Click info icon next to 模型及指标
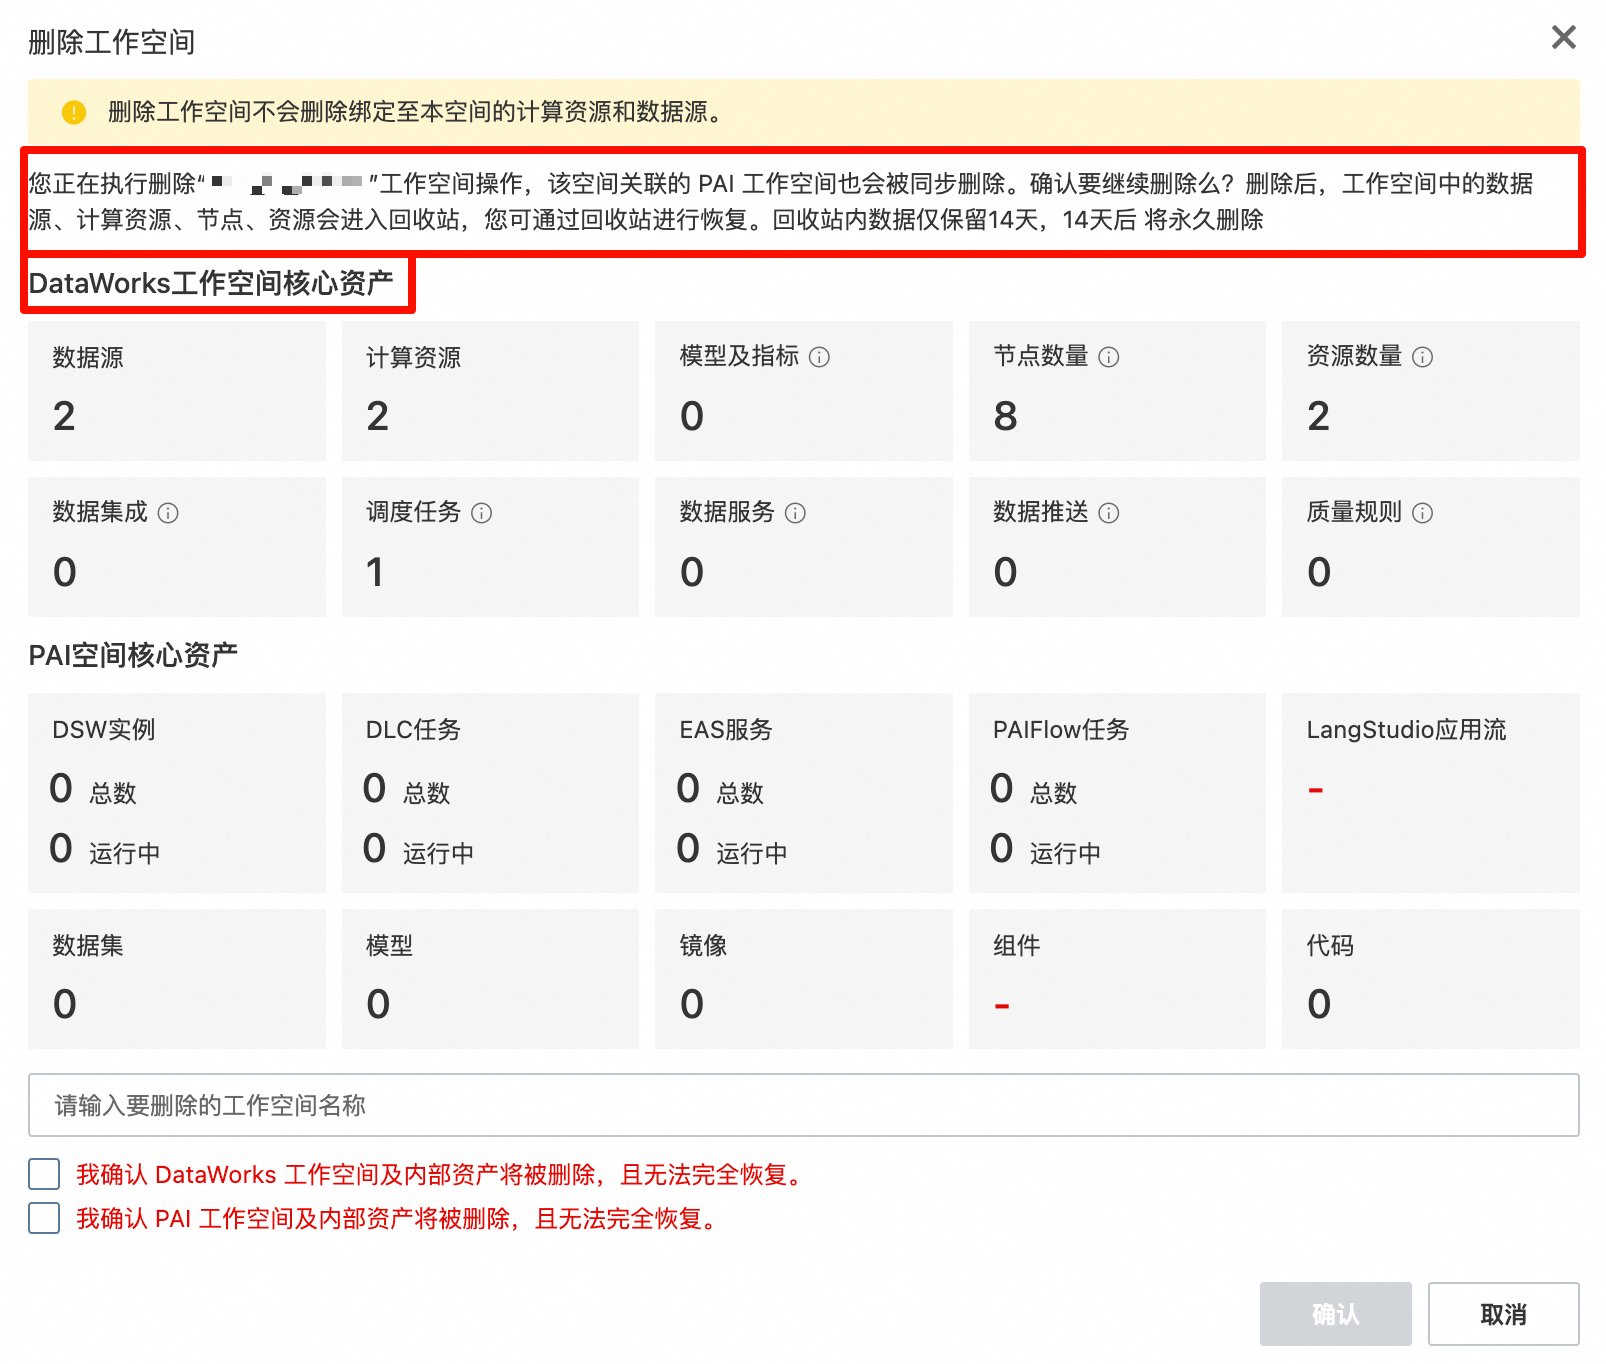 [819, 357]
